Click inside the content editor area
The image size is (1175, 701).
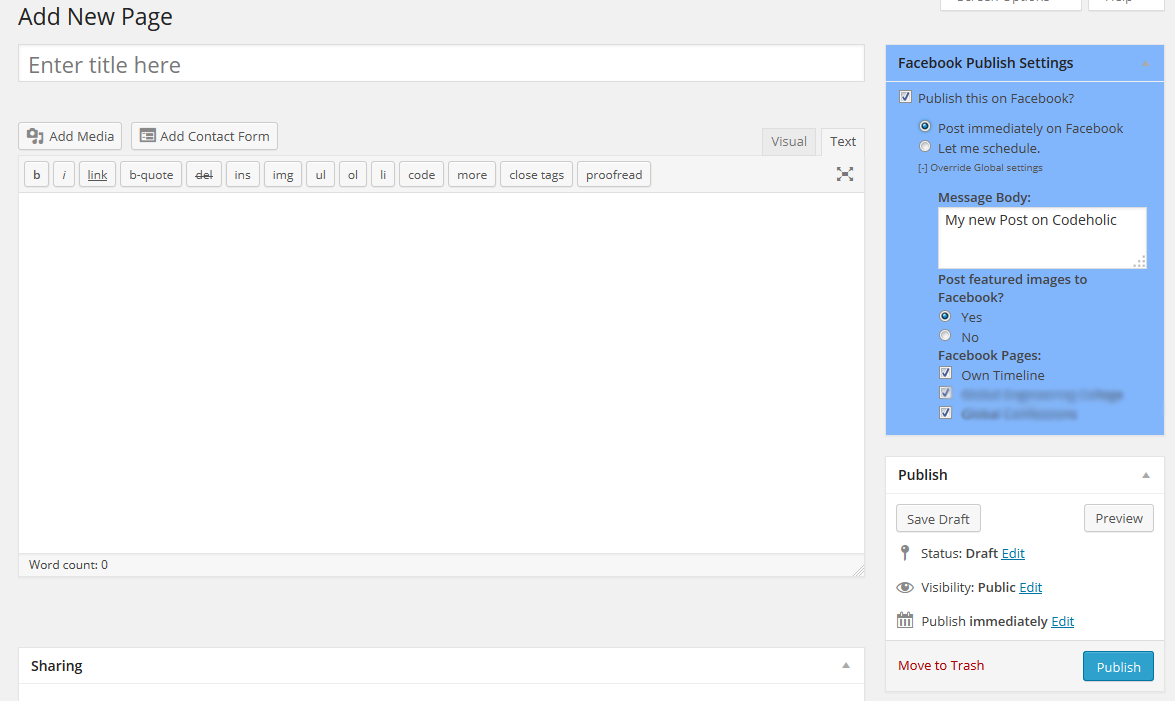click(441, 373)
